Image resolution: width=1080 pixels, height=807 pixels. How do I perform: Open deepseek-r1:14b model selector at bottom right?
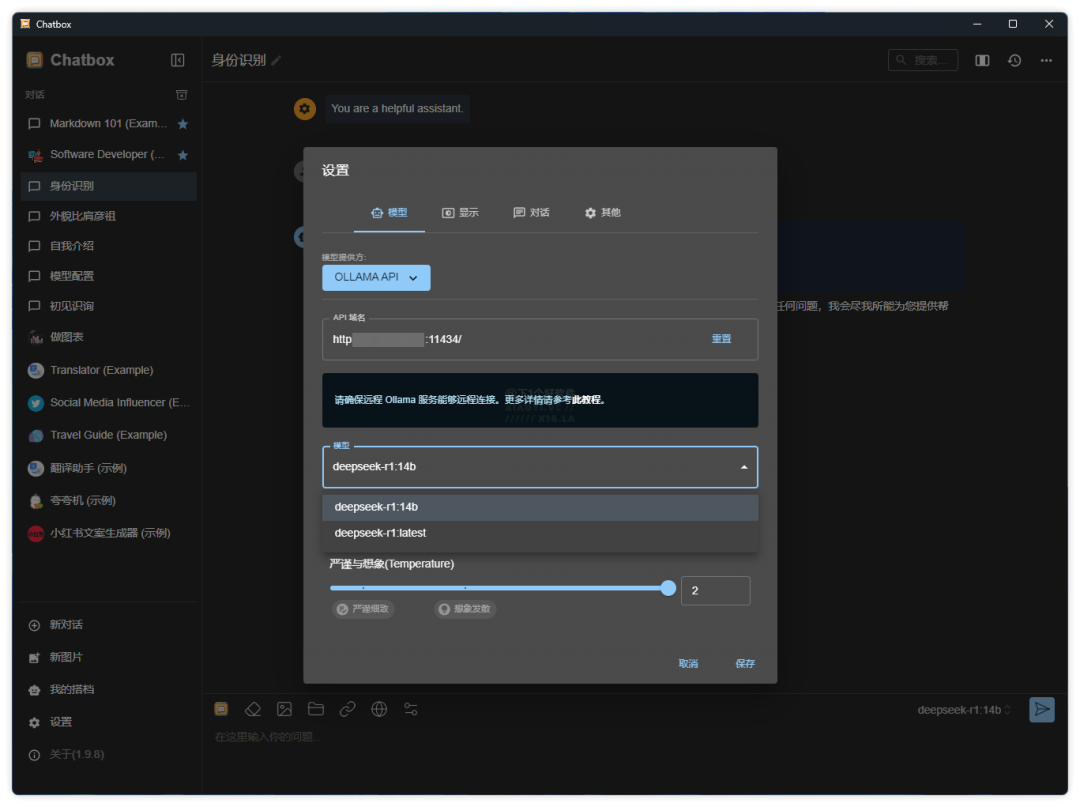click(x=964, y=710)
